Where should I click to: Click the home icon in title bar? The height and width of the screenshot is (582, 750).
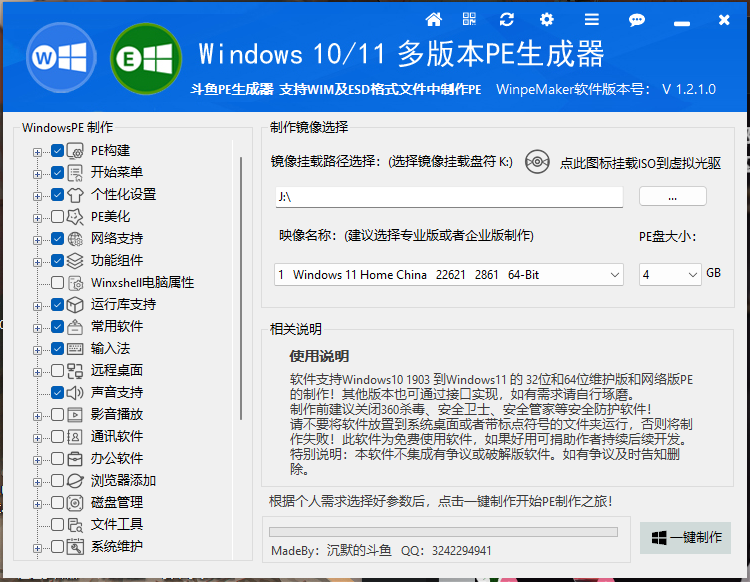pos(433,20)
